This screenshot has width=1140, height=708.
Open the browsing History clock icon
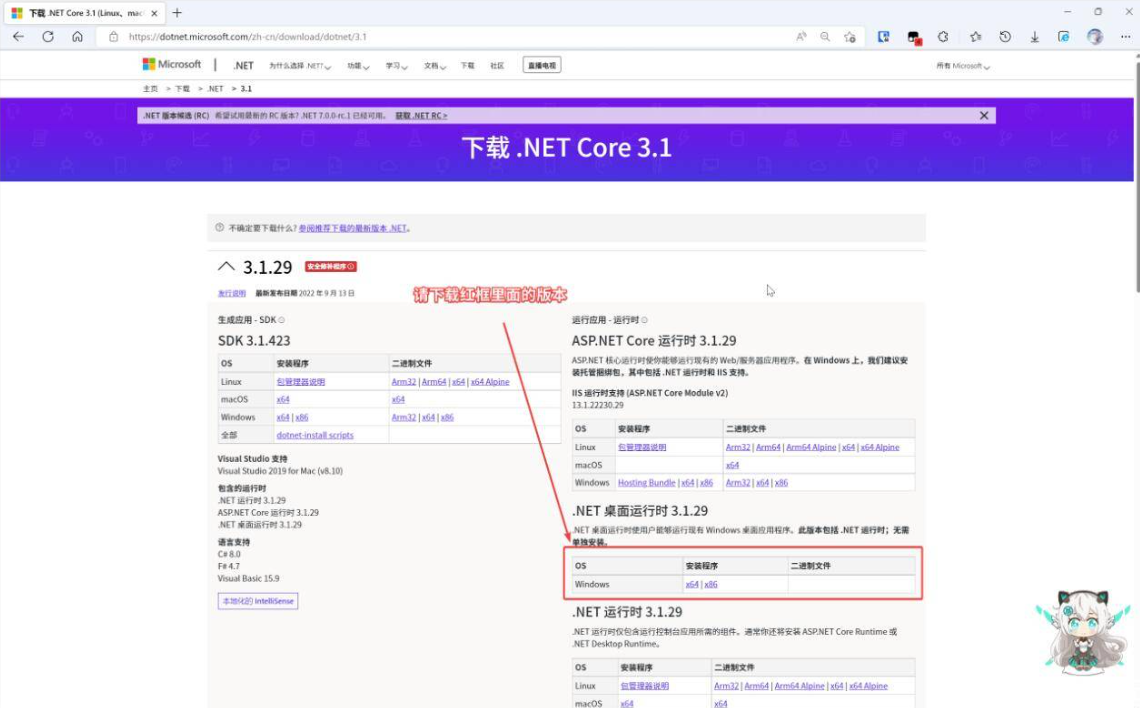pos(1005,36)
